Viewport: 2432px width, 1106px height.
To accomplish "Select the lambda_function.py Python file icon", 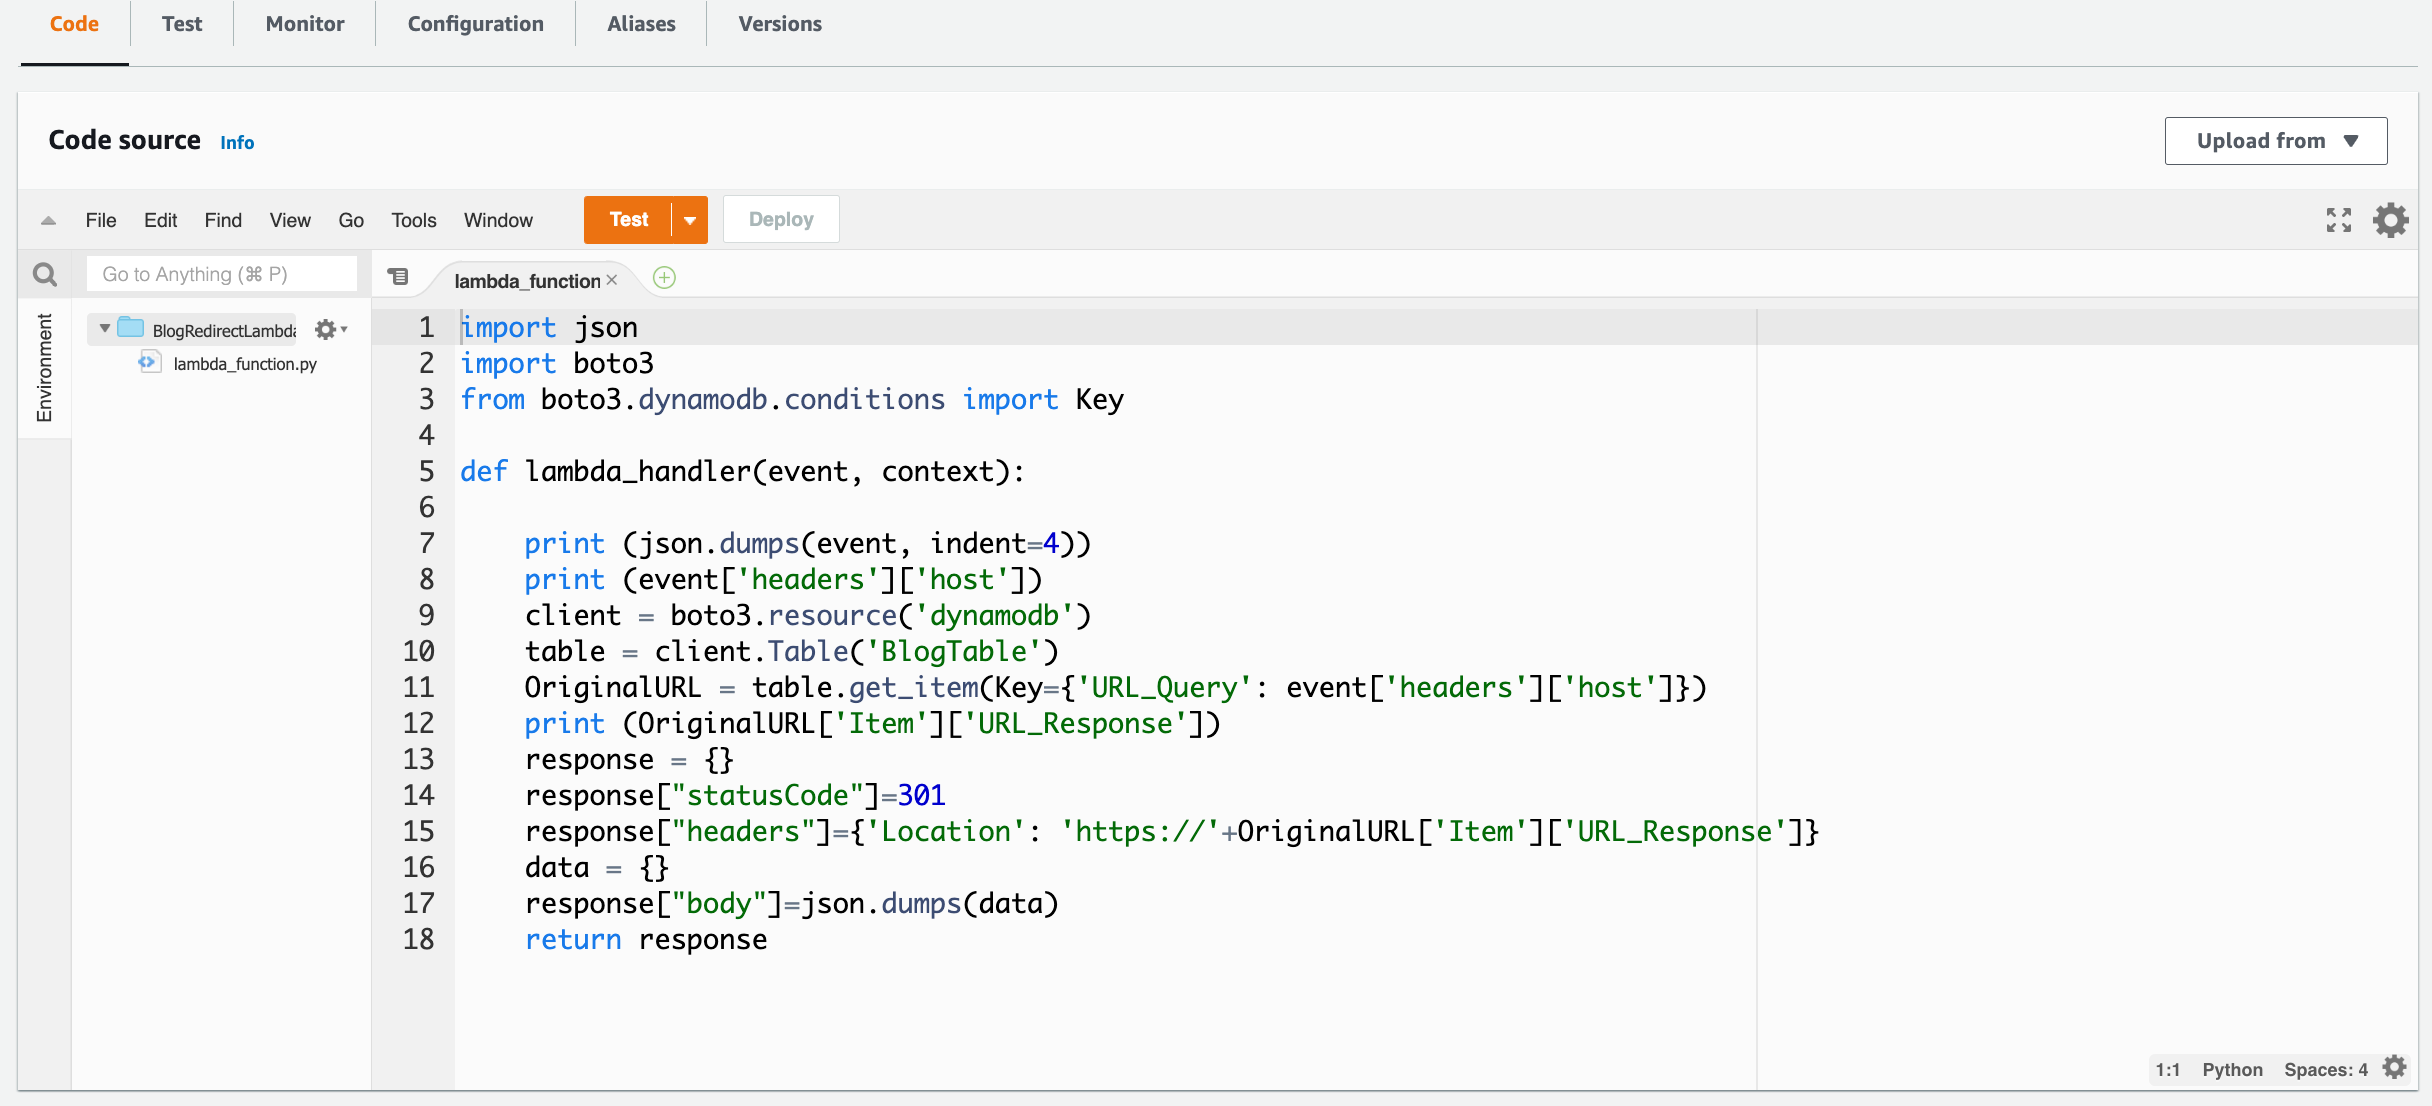I will point(149,362).
